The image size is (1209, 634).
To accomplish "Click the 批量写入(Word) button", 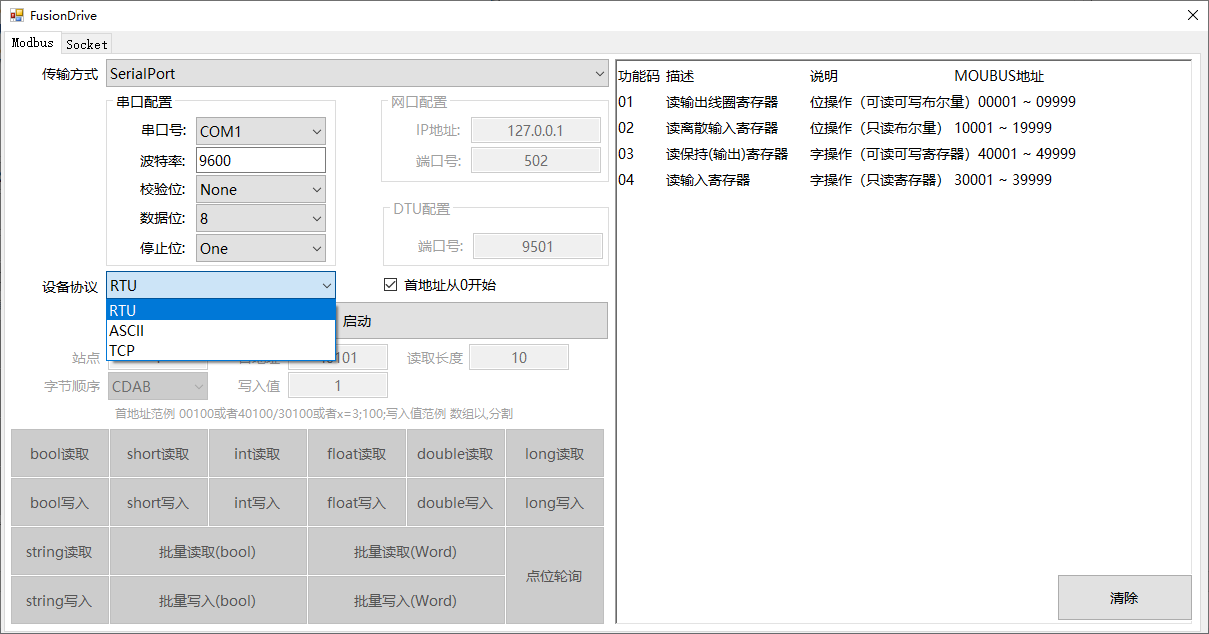I will tap(406, 600).
